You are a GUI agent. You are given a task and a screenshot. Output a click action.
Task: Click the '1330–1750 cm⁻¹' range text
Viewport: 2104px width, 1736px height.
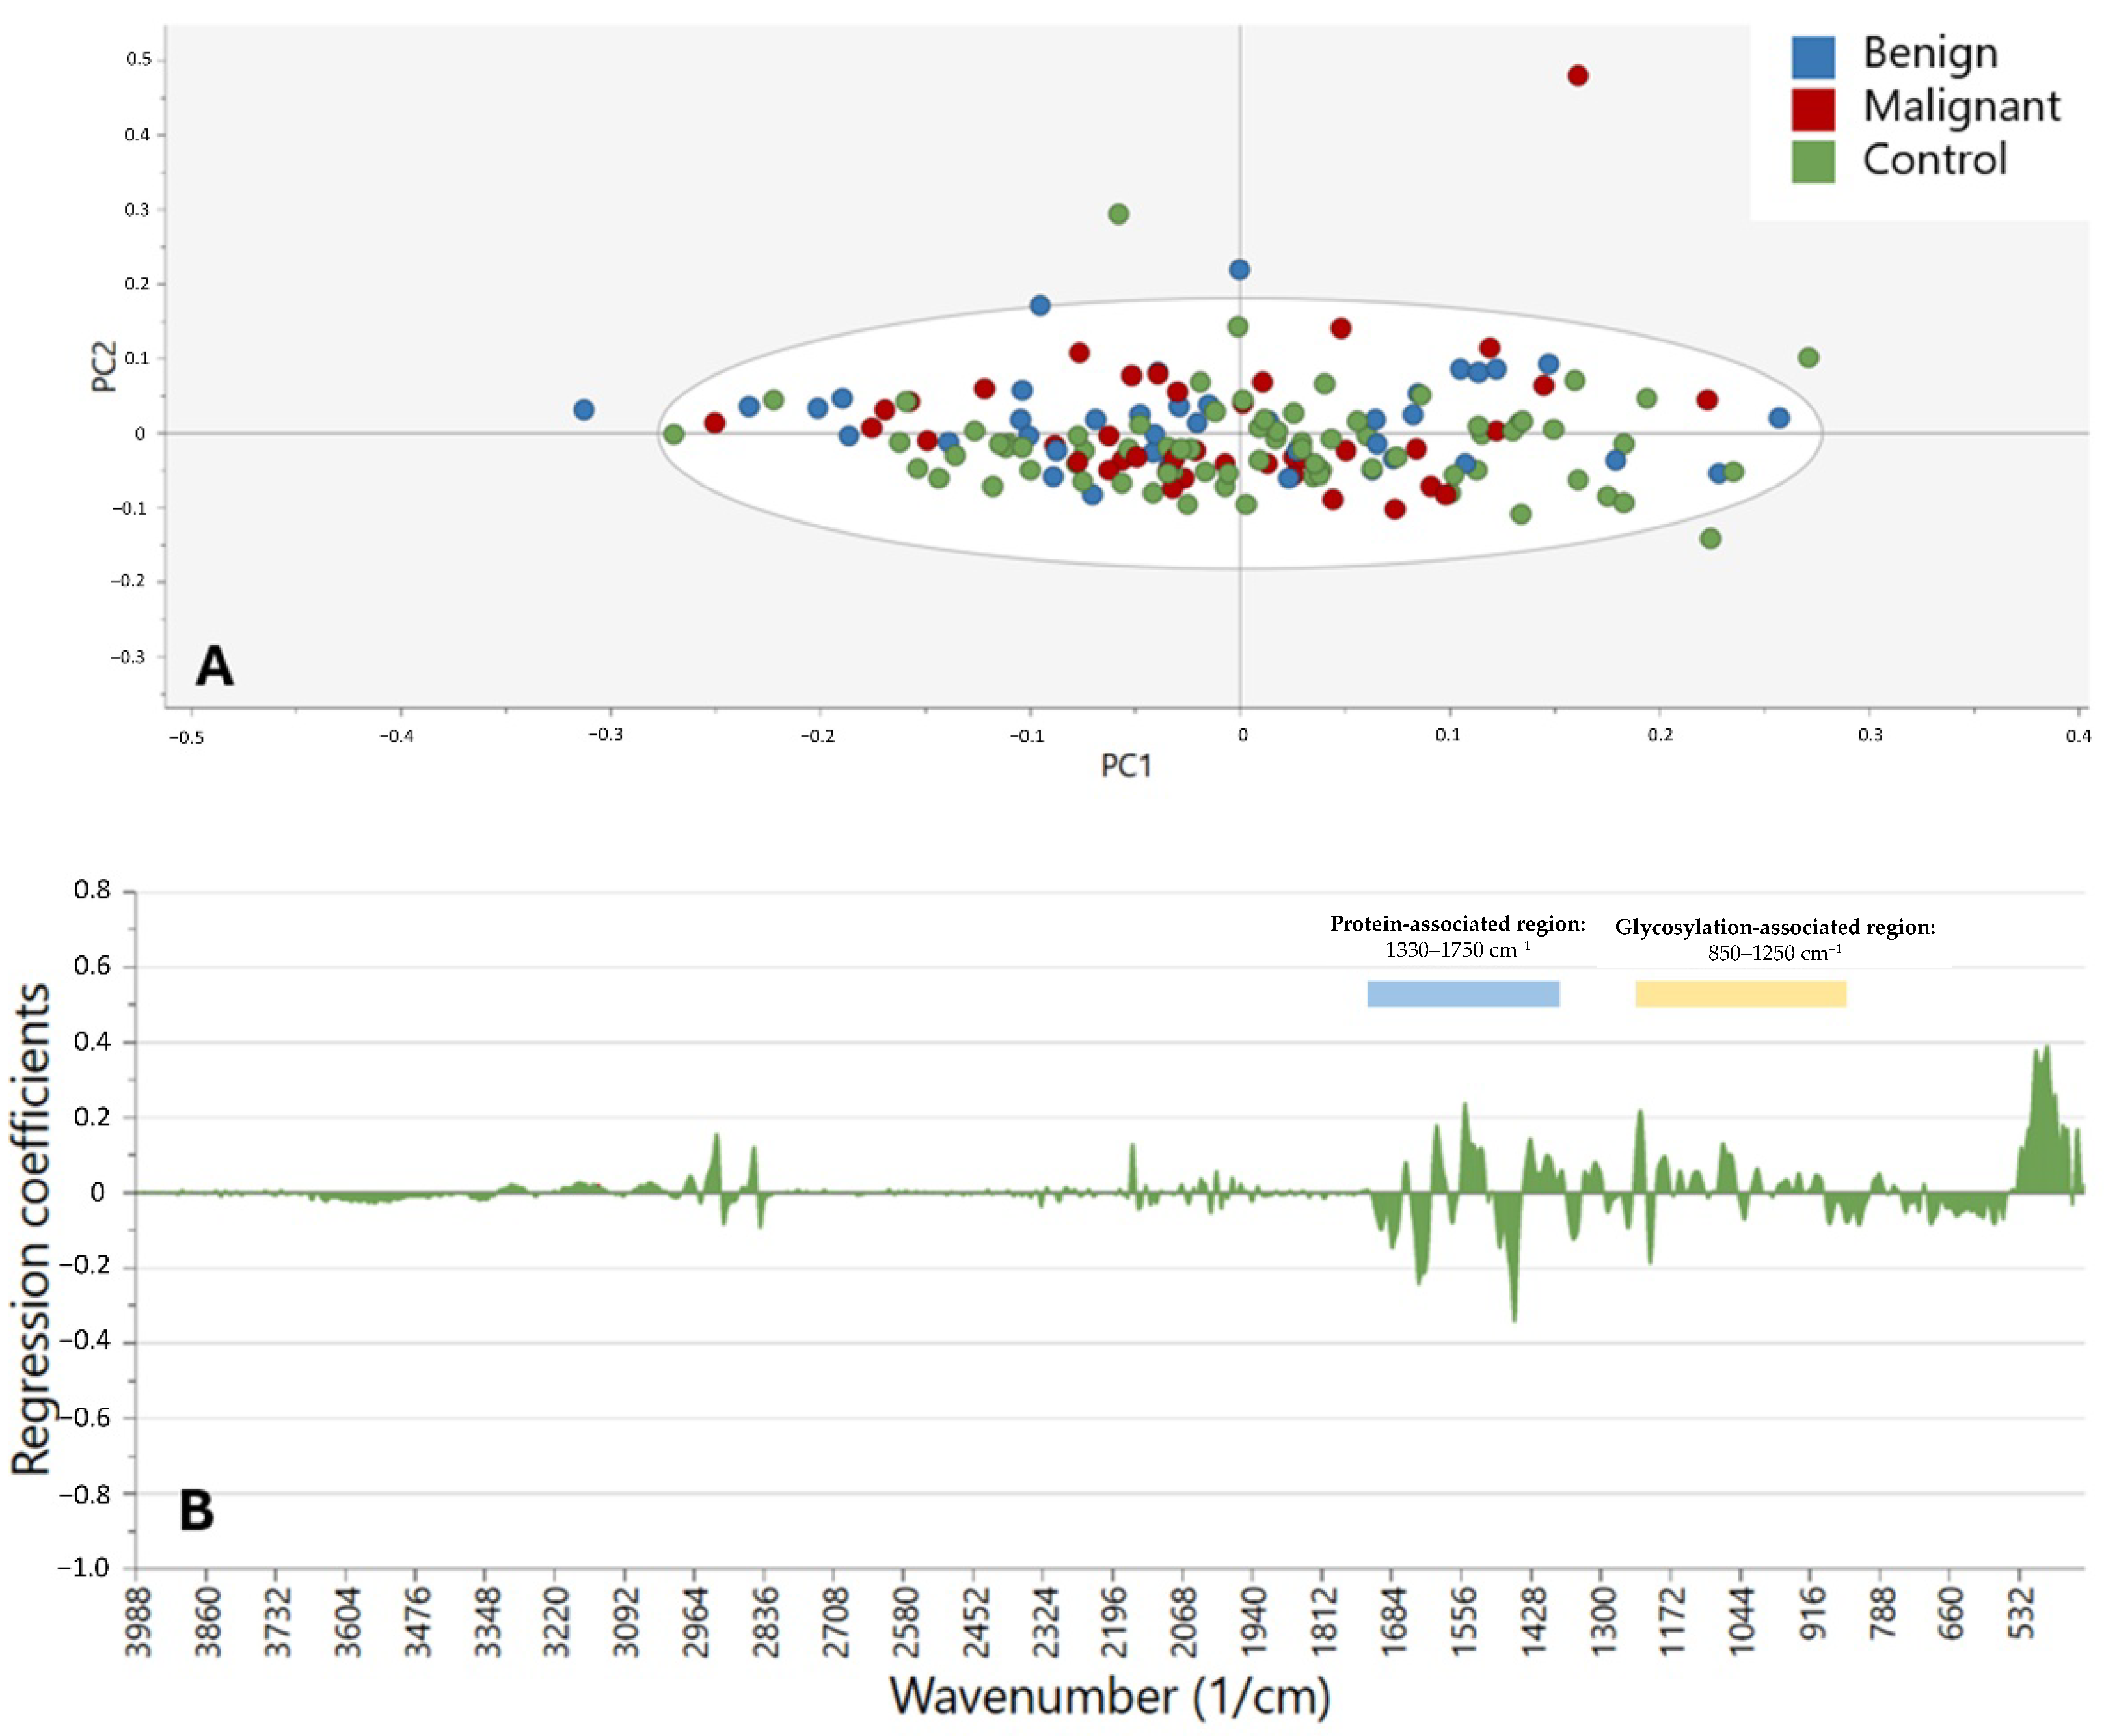click(1457, 950)
